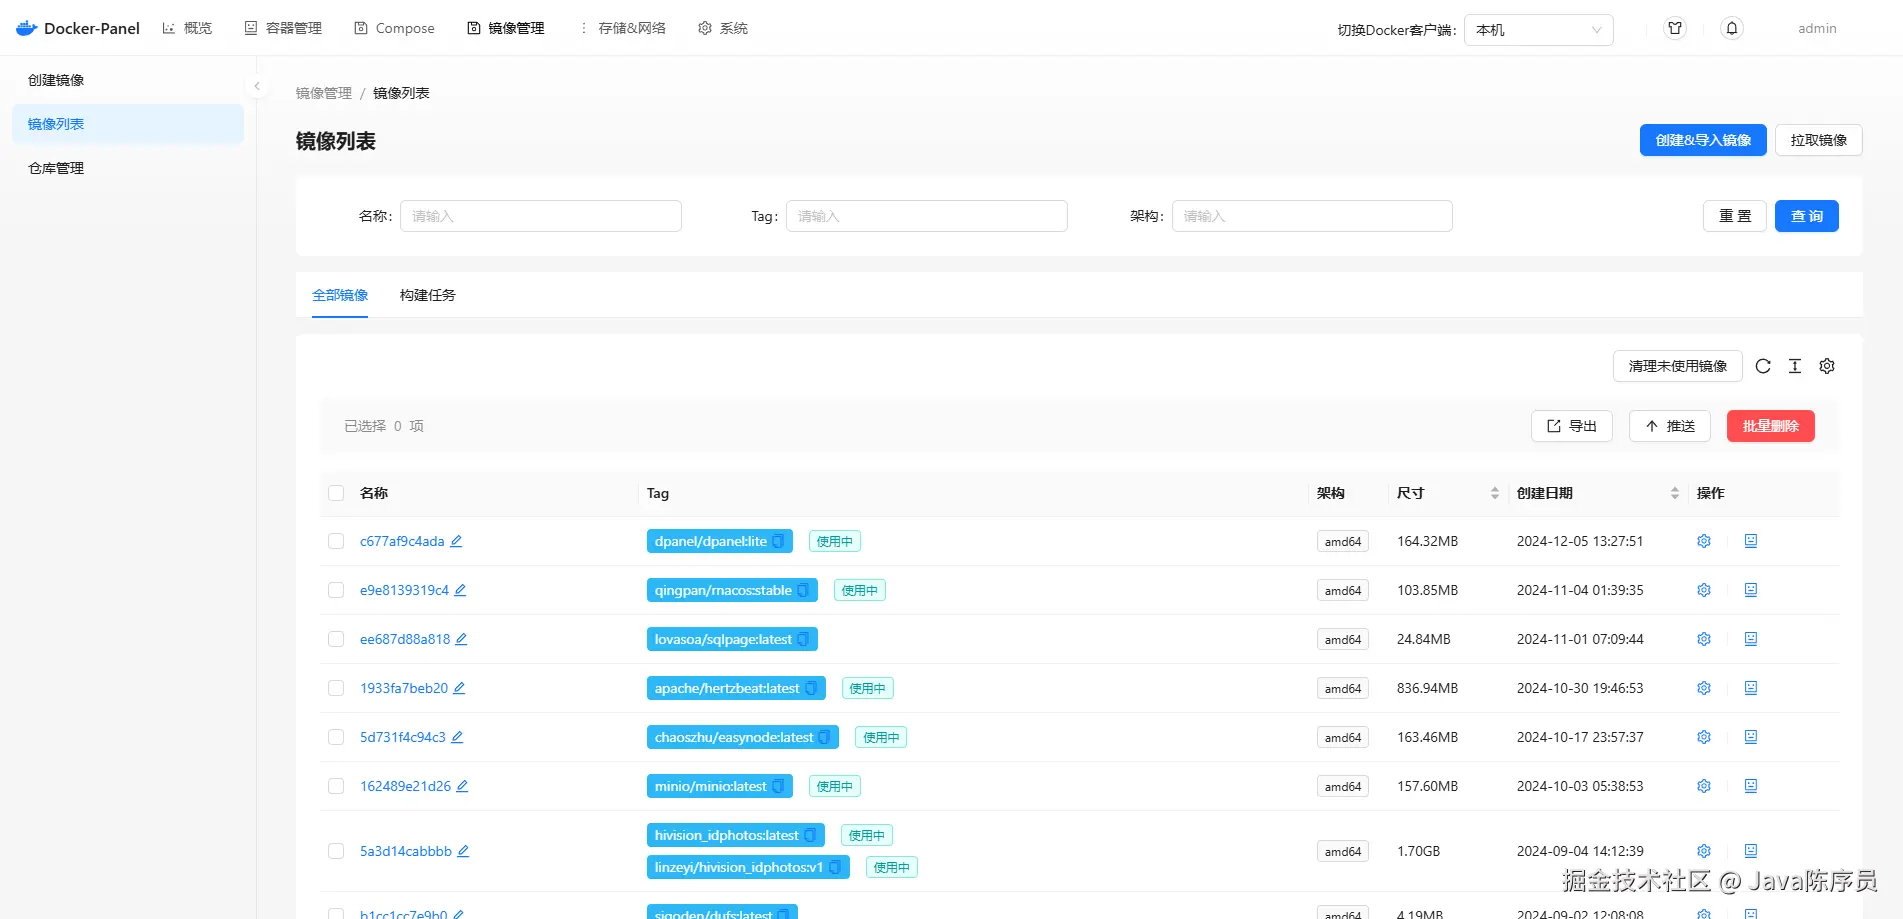Open detail icon for dpanel/dpanel:lite row
The image size is (1903, 919).
click(1751, 541)
